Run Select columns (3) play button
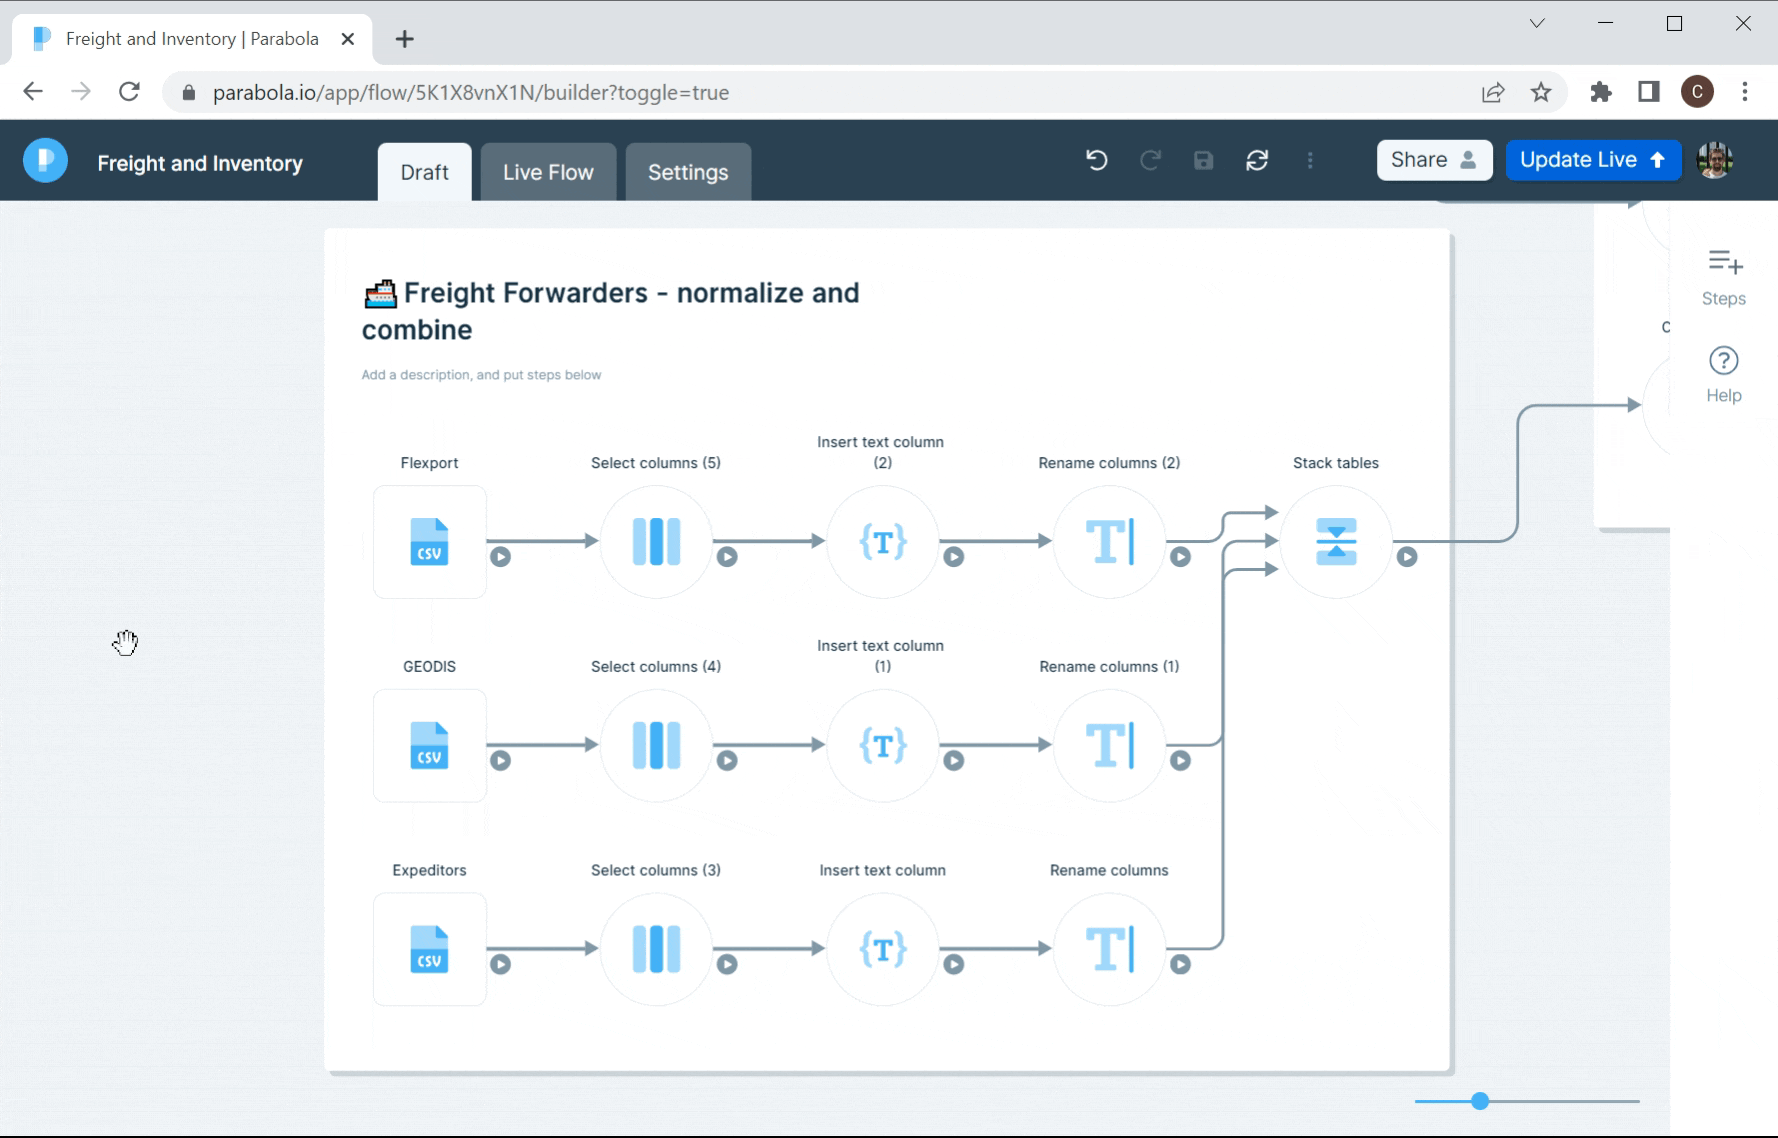This screenshot has width=1778, height=1138. pos(727,965)
